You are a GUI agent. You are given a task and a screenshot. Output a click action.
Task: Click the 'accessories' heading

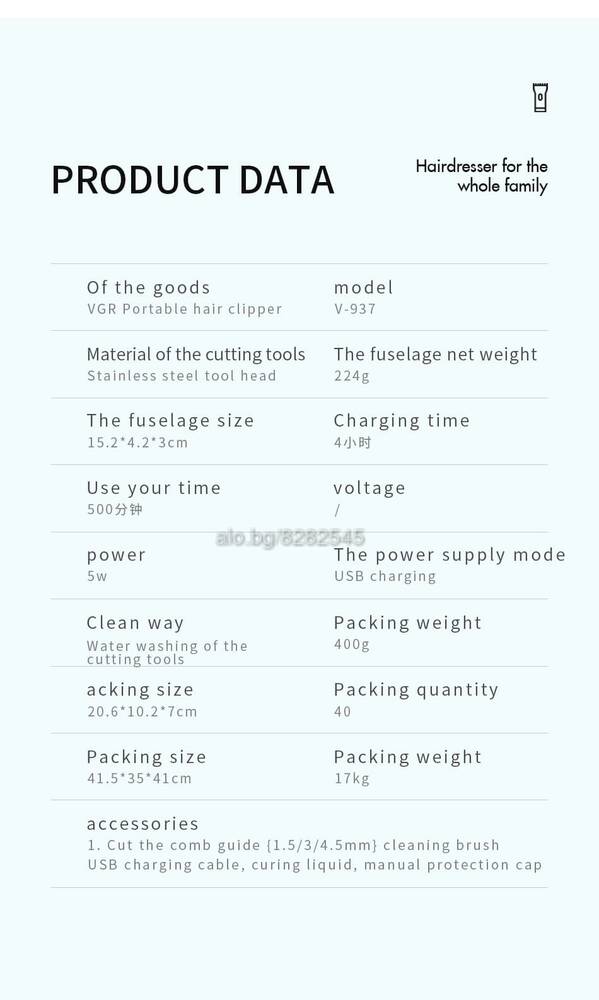click(x=143, y=824)
